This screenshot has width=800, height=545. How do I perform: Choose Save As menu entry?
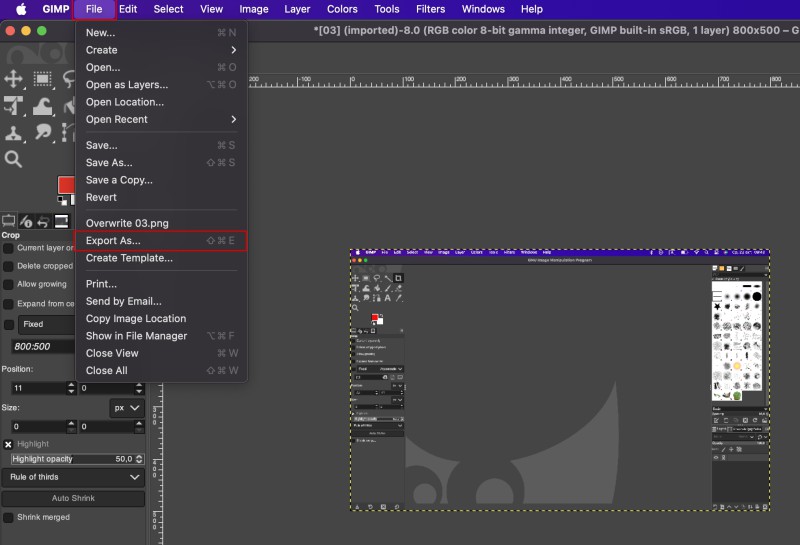click(161, 163)
